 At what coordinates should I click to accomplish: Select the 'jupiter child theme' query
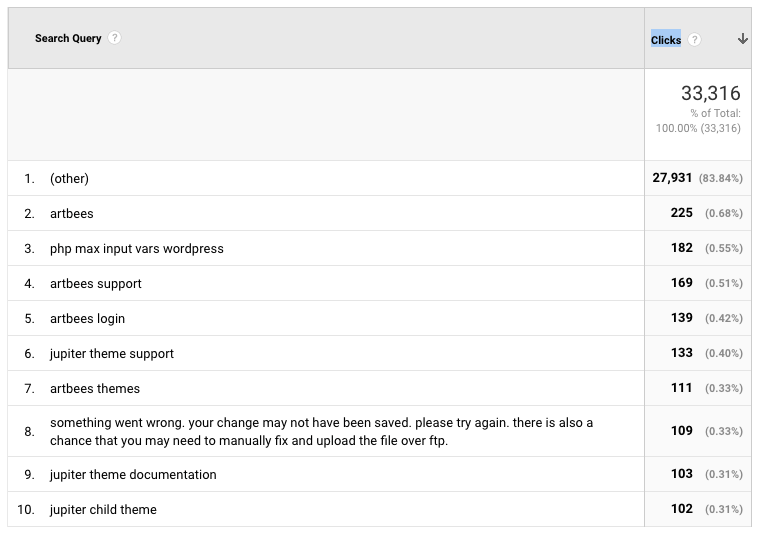103,509
